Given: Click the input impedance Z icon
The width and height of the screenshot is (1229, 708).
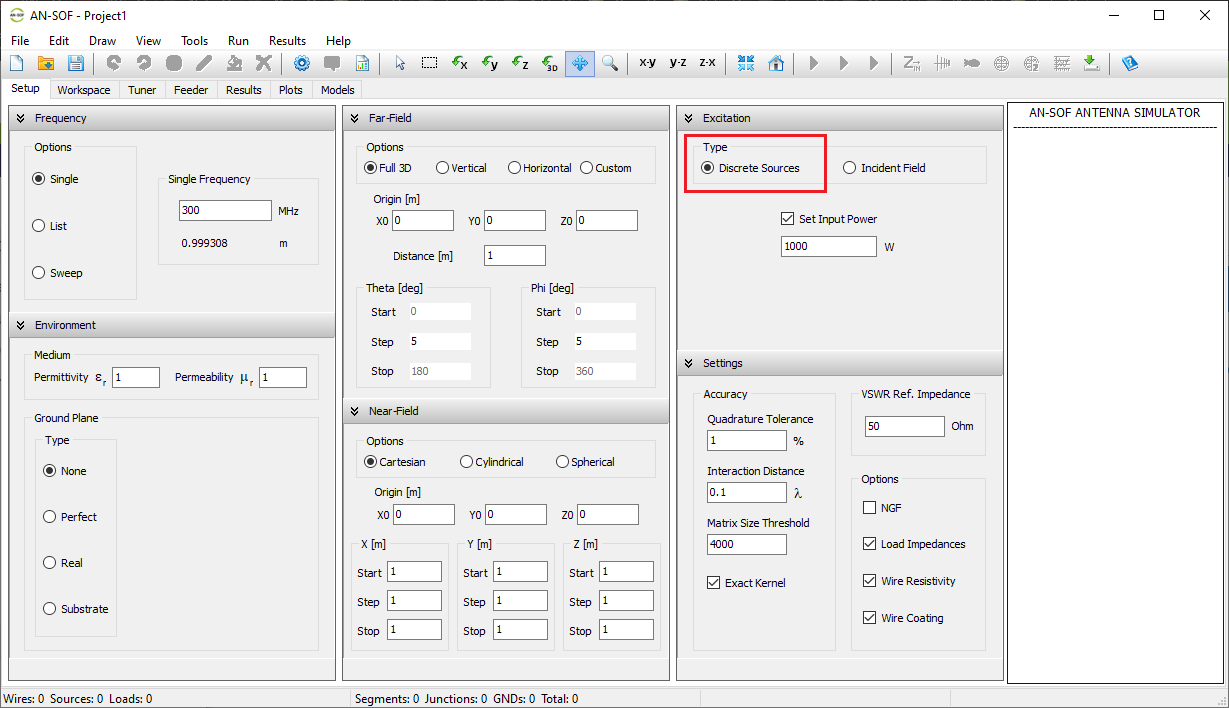Looking at the screenshot, I should (x=912, y=63).
